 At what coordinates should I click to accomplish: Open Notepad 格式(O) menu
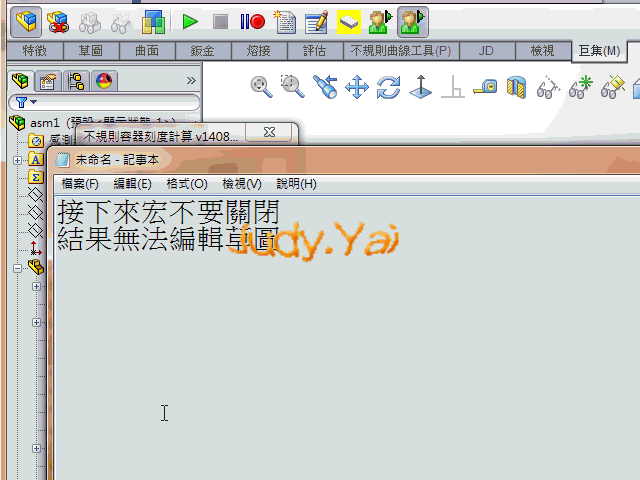click(187, 184)
